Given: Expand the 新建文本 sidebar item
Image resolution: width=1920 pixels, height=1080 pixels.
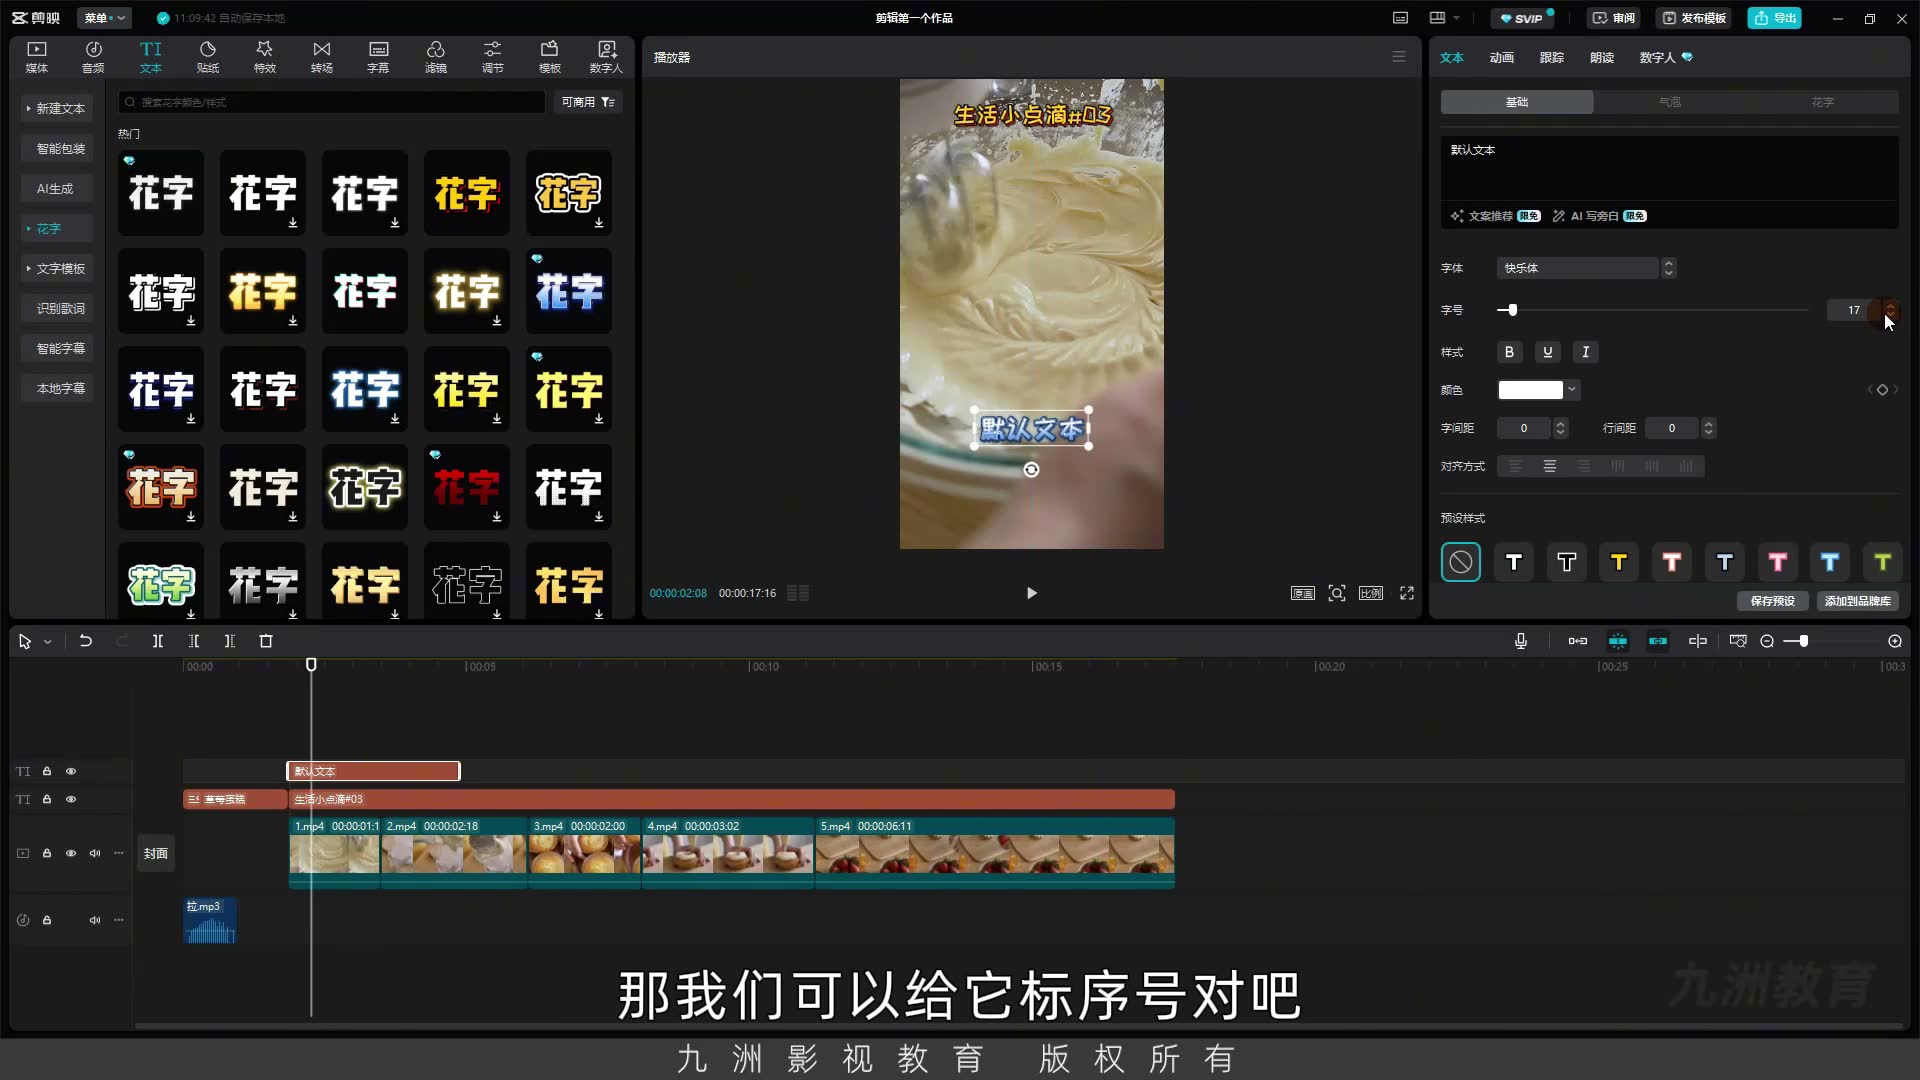Looking at the screenshot, I should (57, 108).
